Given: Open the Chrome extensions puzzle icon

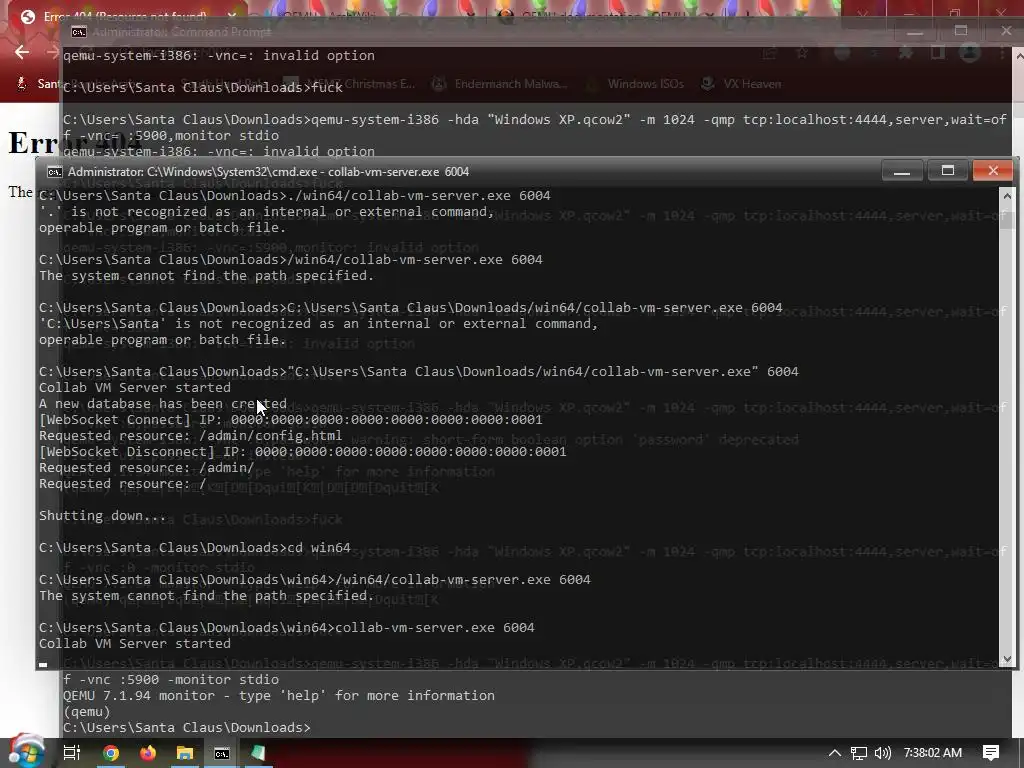Looking at the screenshot, I should 906,53.
